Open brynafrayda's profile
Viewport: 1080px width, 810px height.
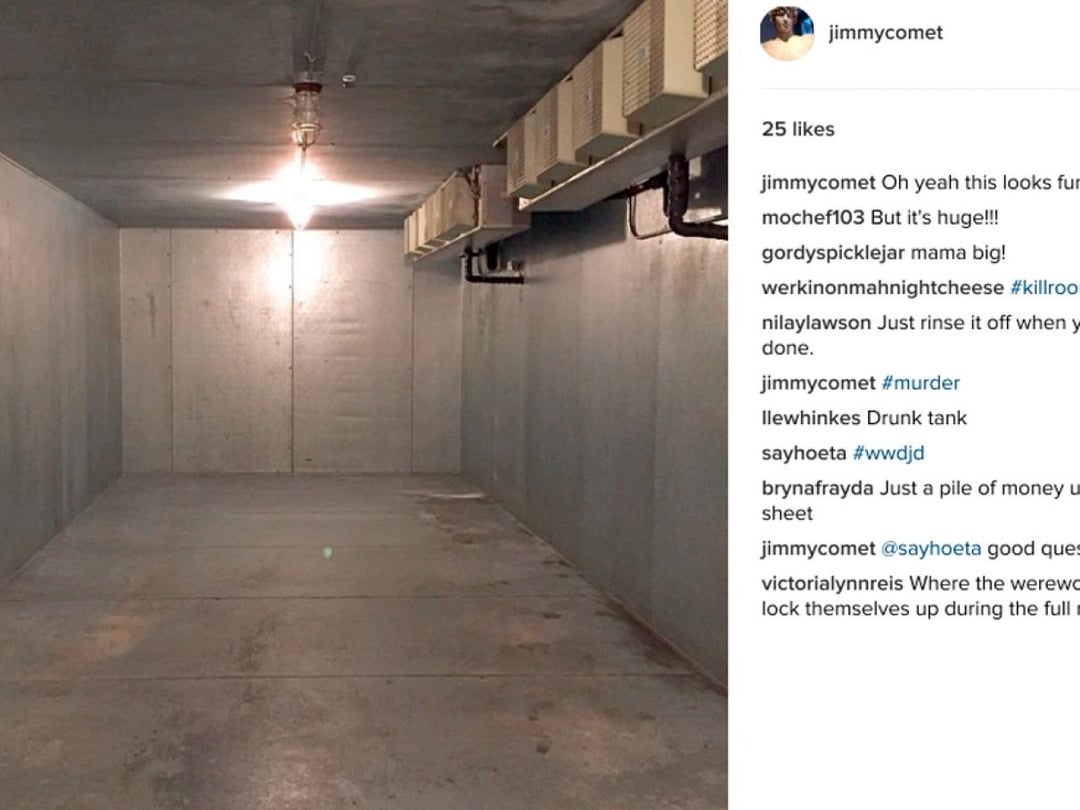tap(818, 488)
